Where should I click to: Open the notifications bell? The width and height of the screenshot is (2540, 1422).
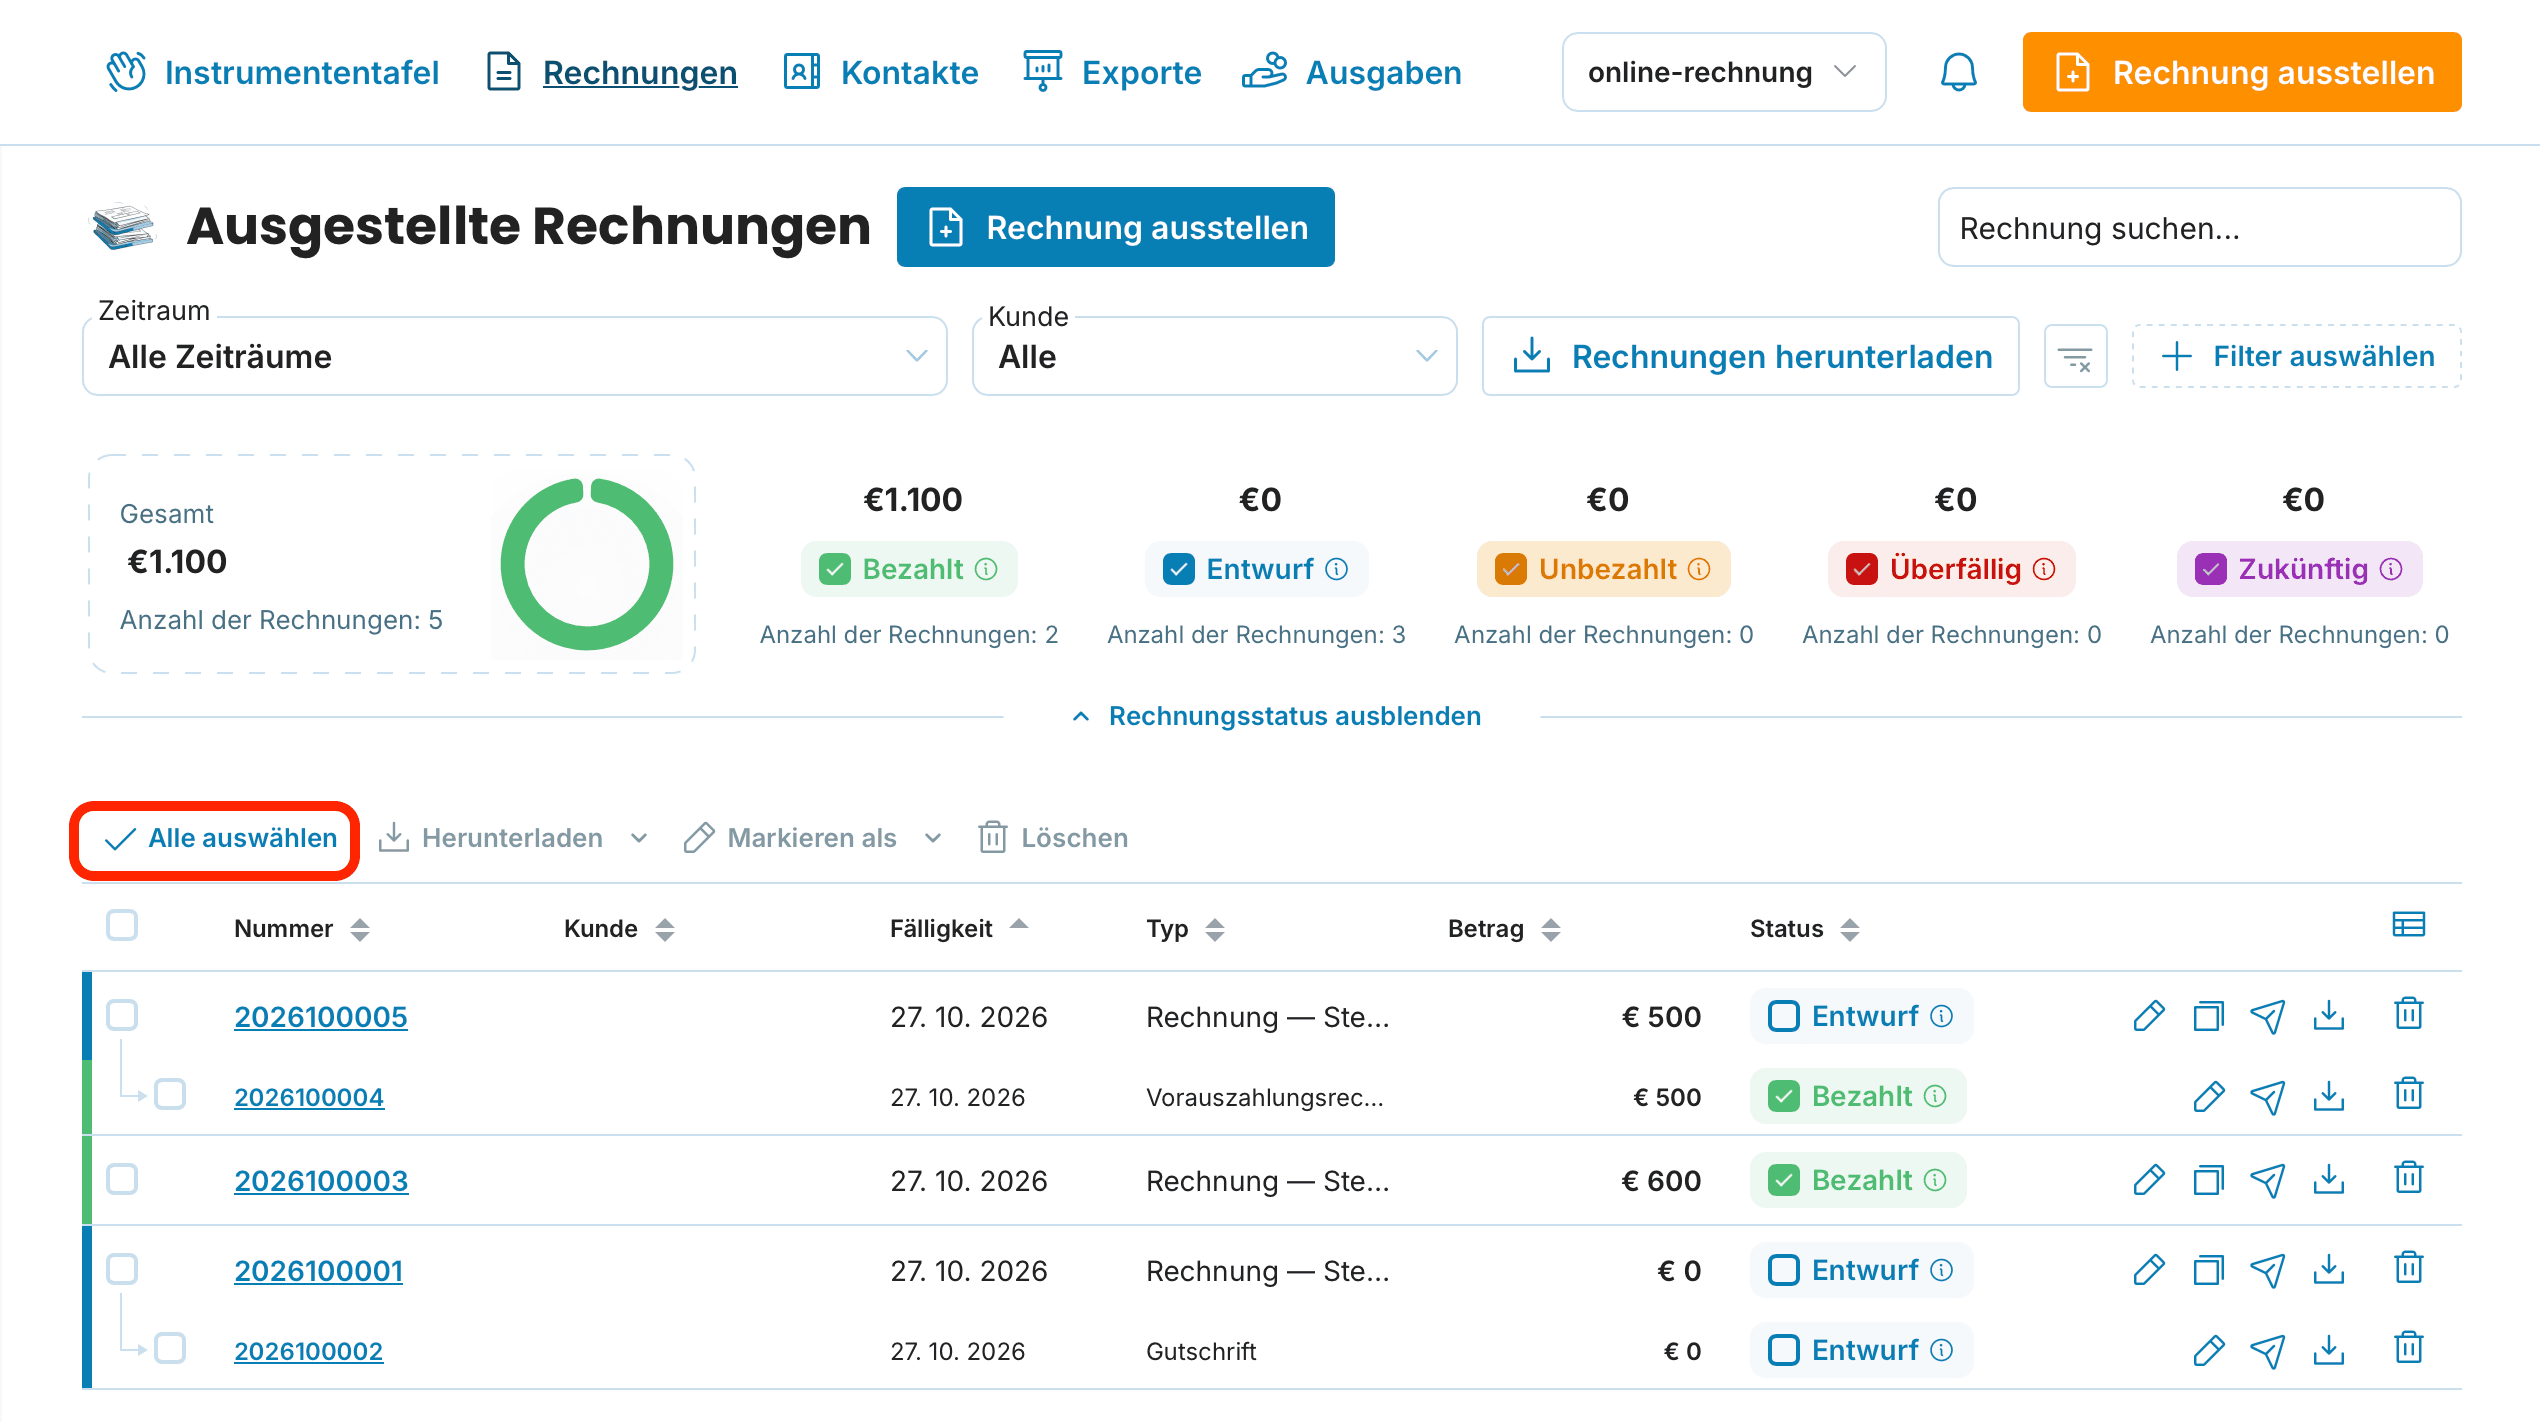click(x=1958, y=72)
